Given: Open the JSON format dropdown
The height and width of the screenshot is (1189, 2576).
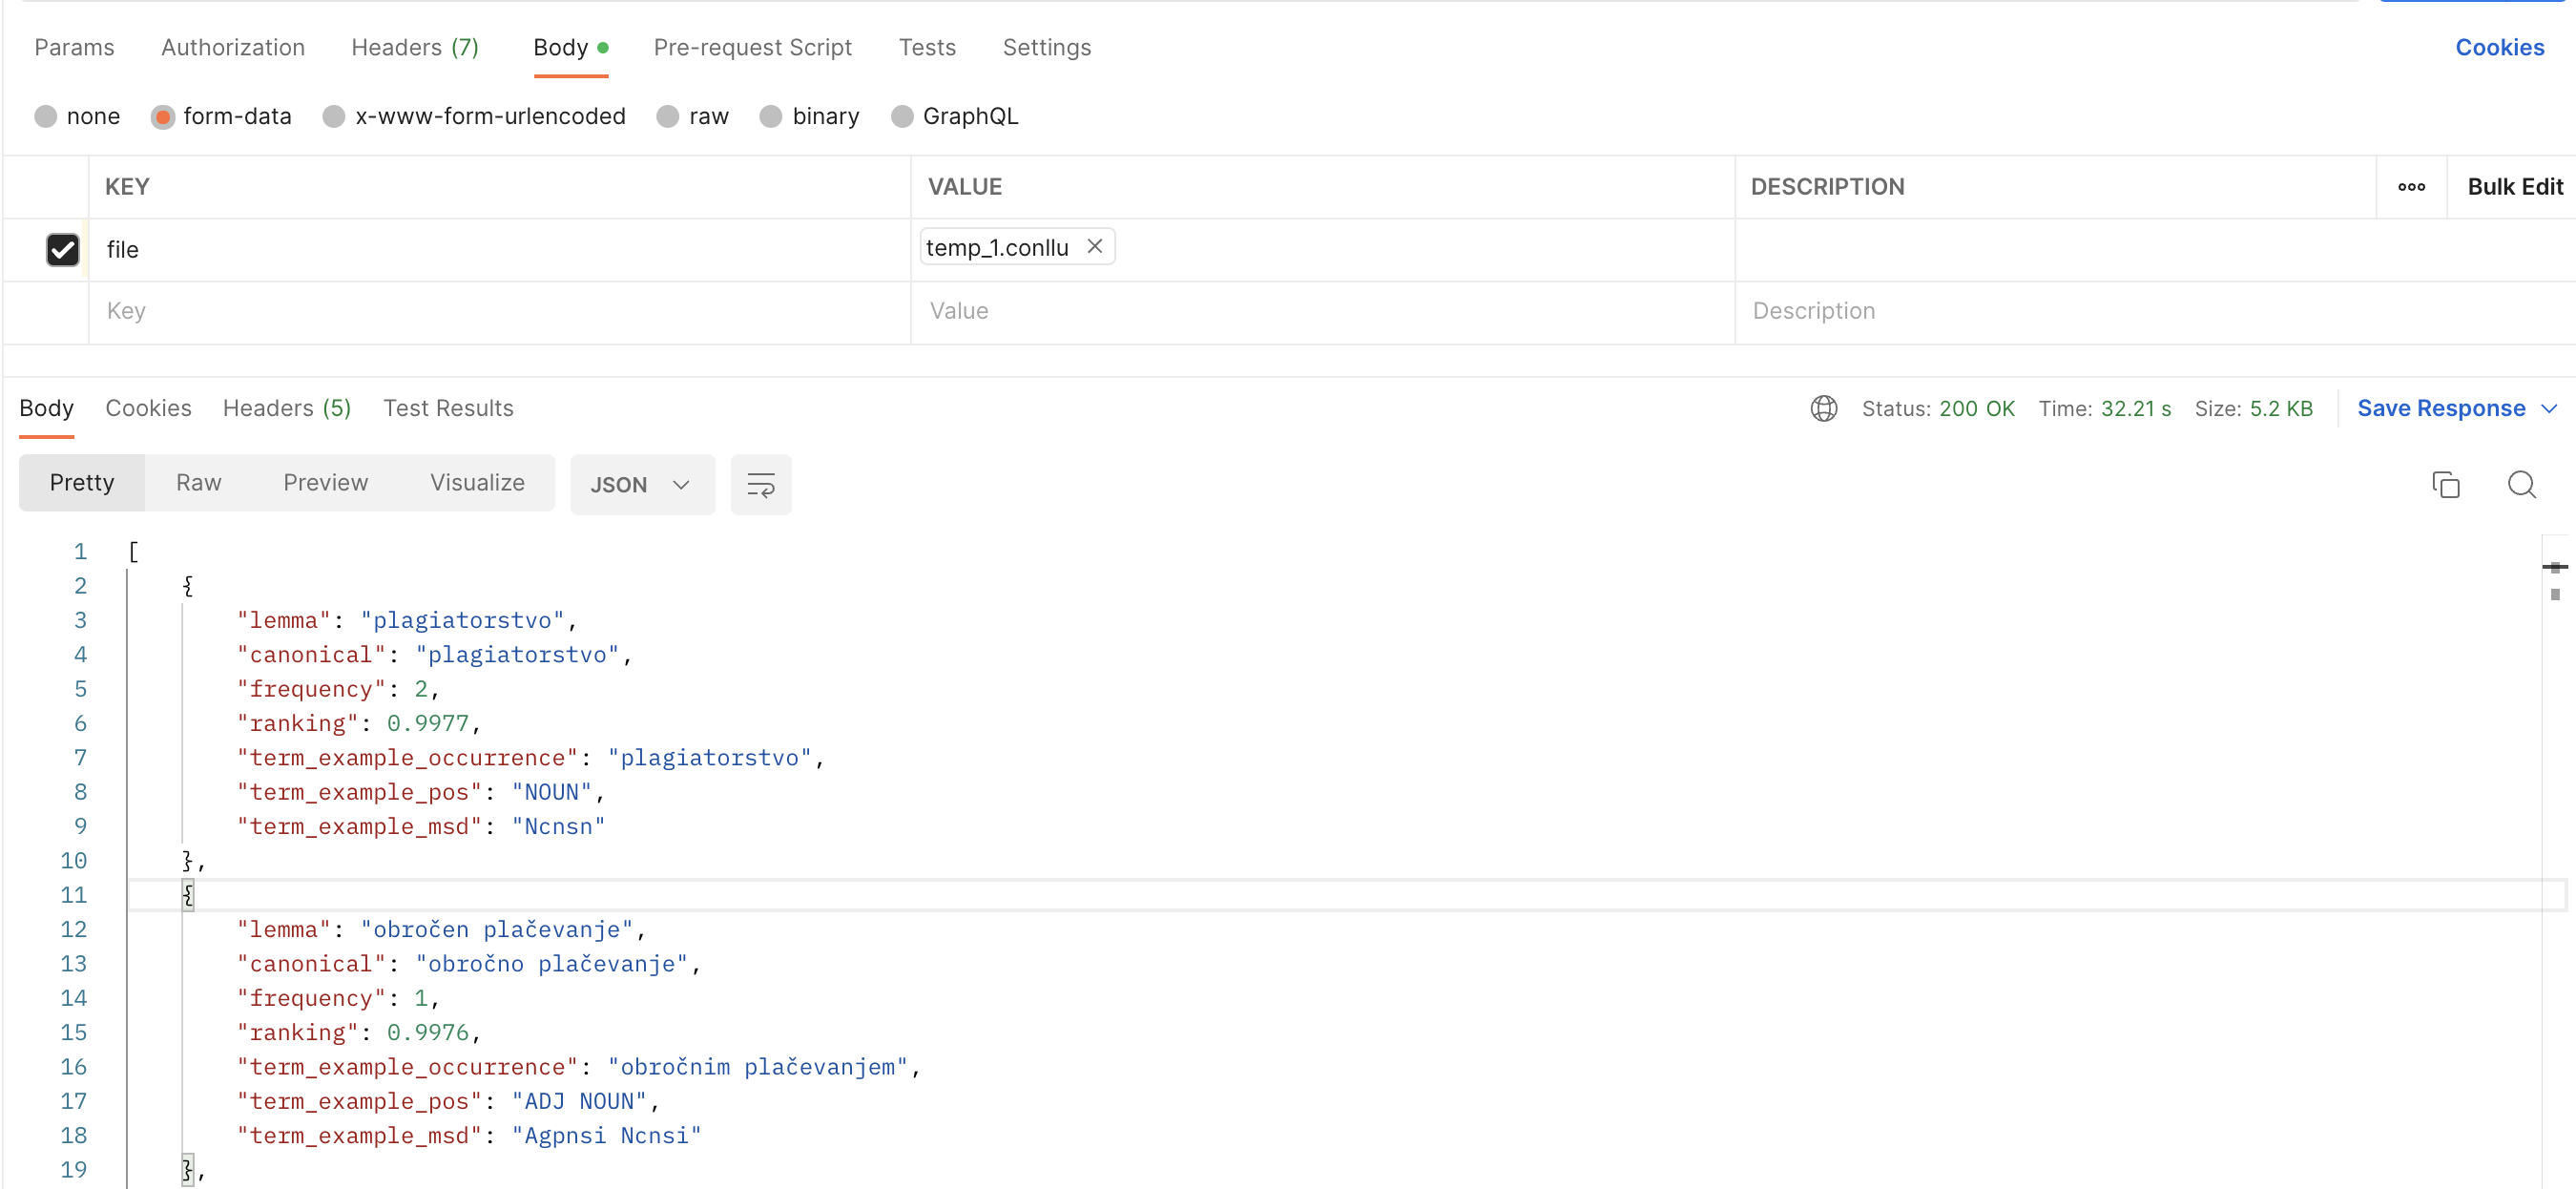Looking at the screenshot, I should (641, 485).
